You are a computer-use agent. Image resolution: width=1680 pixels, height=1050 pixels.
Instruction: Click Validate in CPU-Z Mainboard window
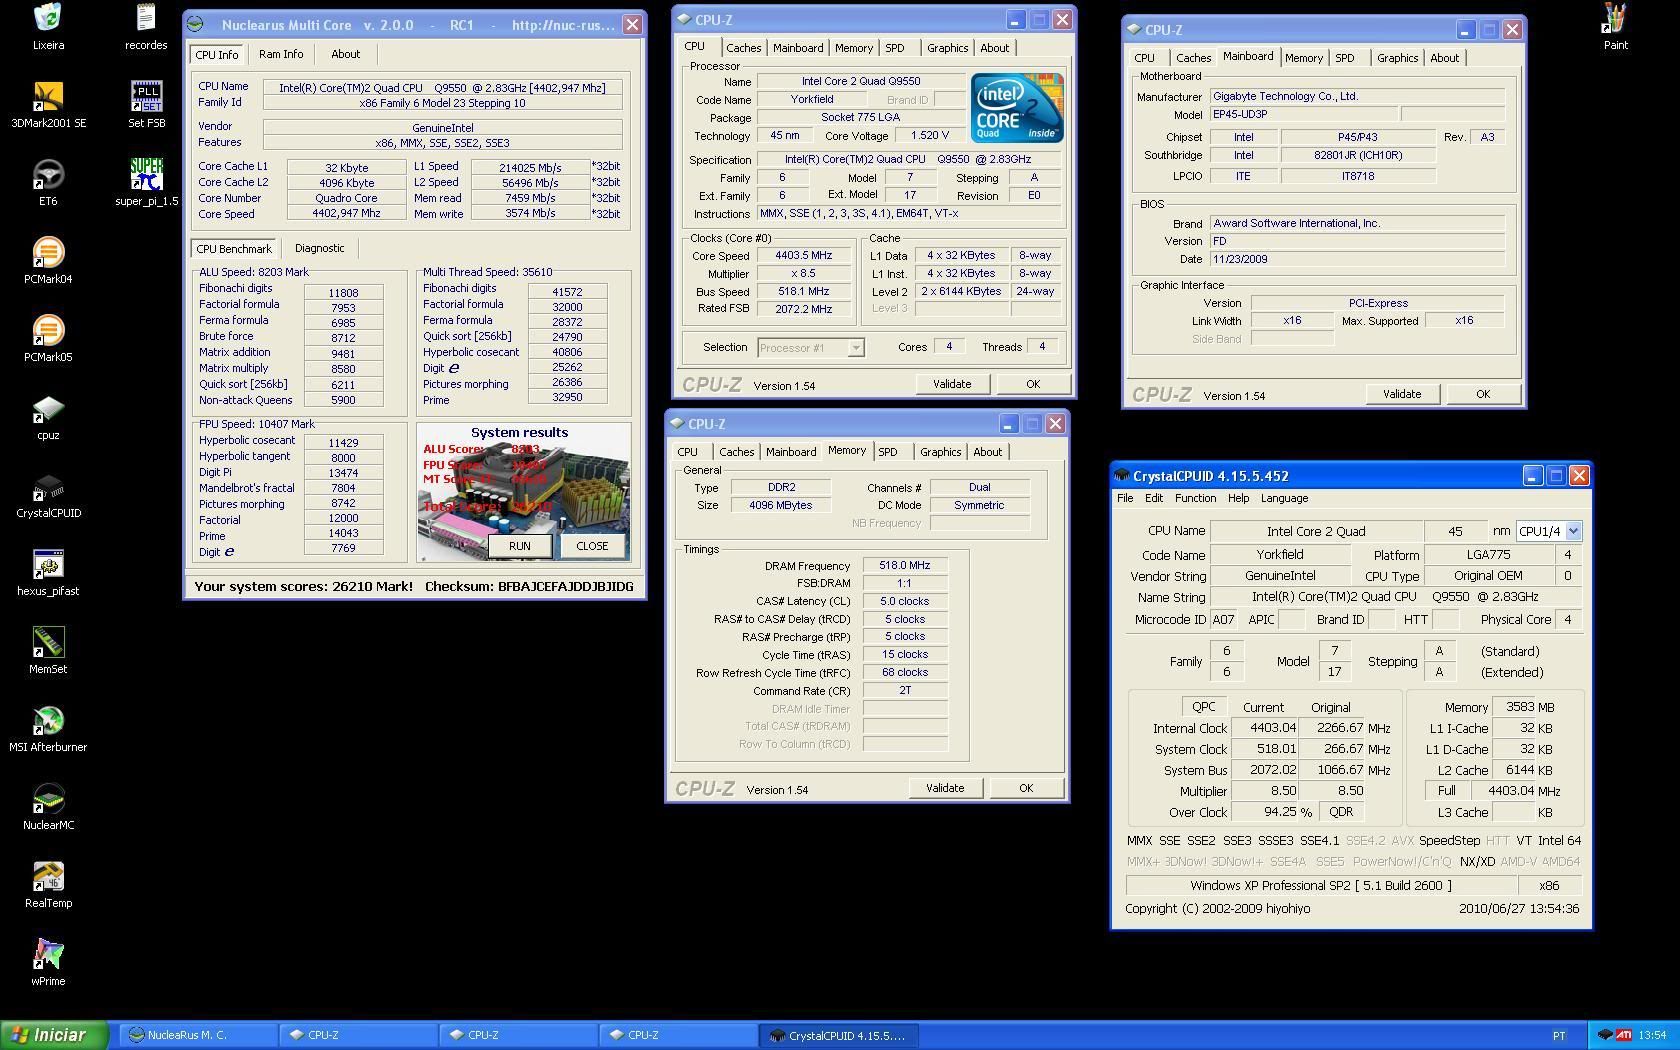pos(1402,394)
